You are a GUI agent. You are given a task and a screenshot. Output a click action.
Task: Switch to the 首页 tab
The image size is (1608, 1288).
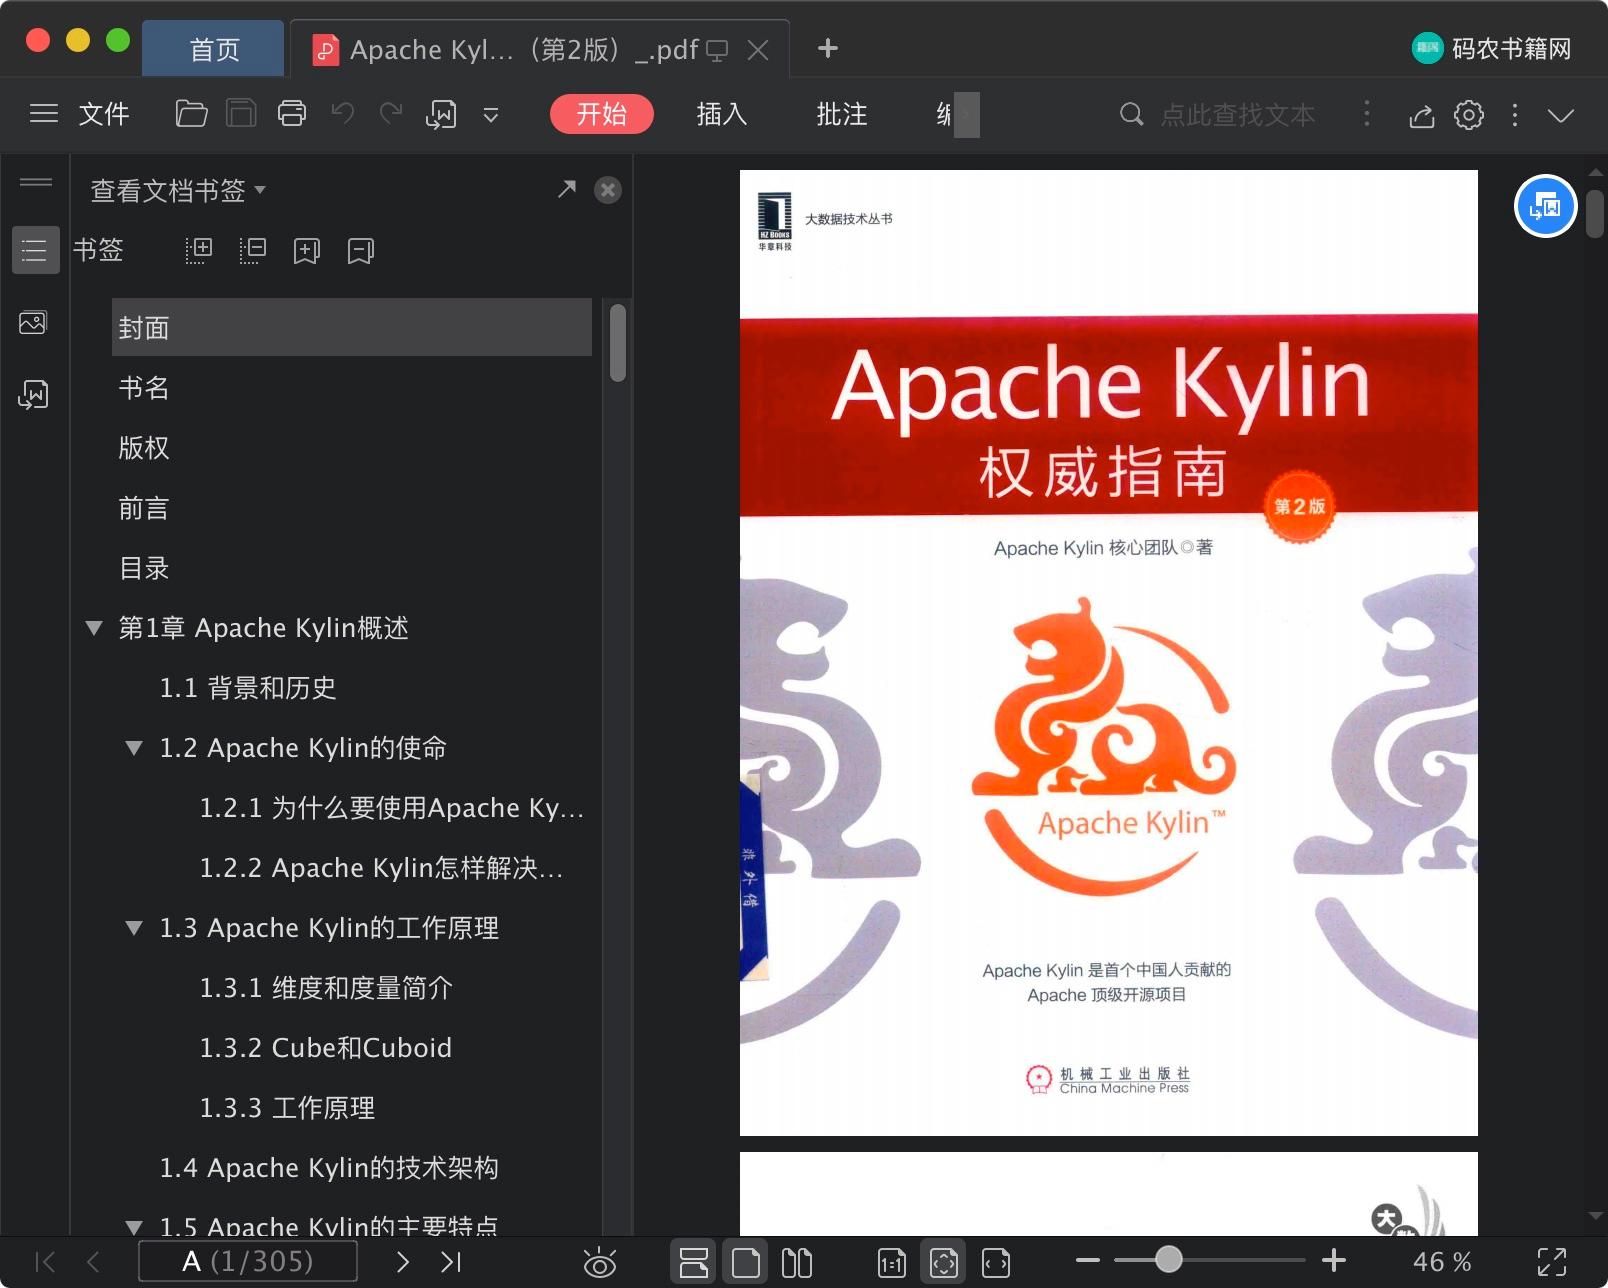point(214,49)
